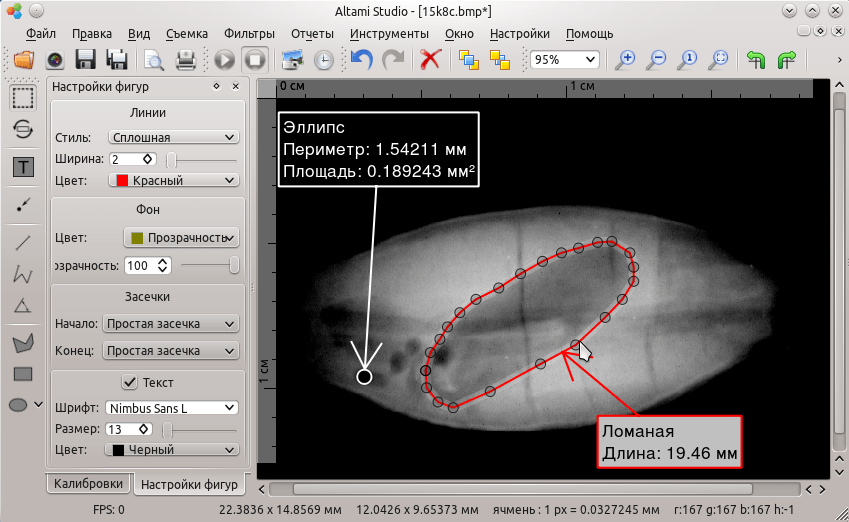Click the text Размер slider
Viewport: 849px width, 522px height.
click(x=200, y=430)
